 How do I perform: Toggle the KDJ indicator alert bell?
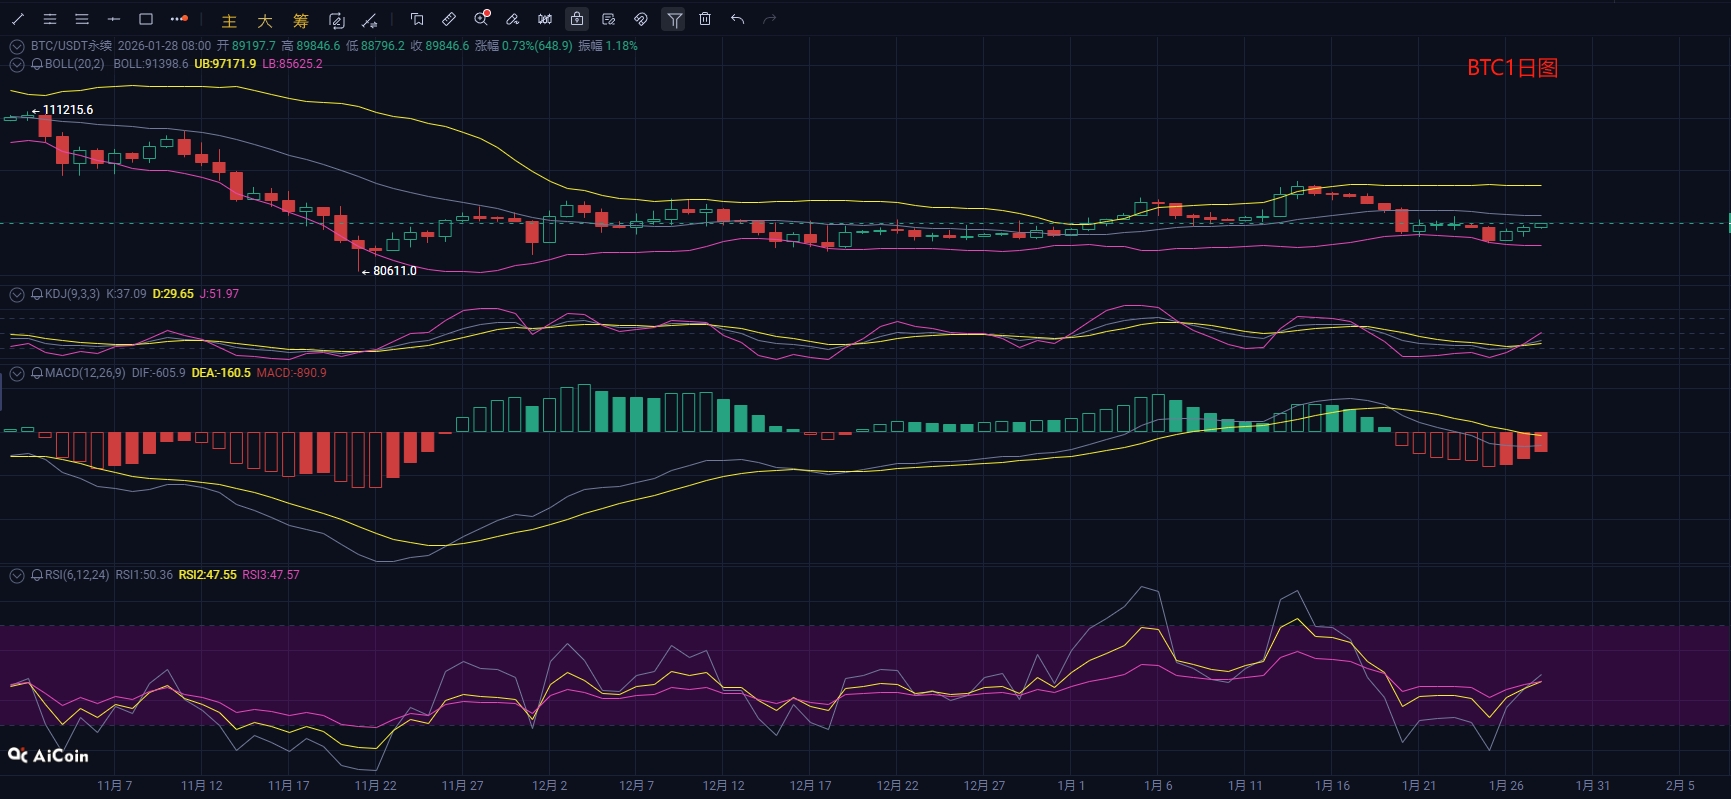pos(37,294)
